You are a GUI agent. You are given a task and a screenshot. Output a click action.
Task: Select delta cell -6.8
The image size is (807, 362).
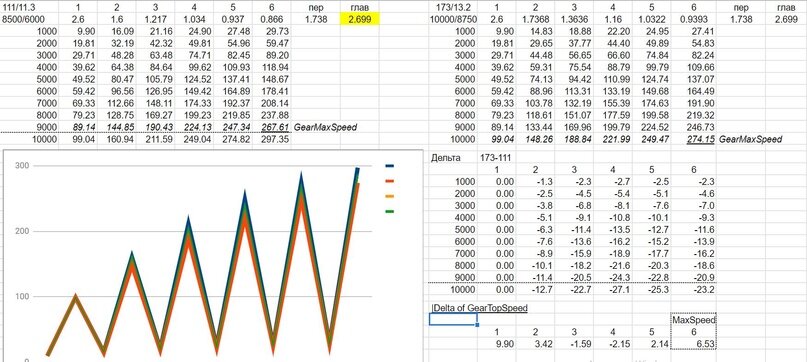coord(574,205)
